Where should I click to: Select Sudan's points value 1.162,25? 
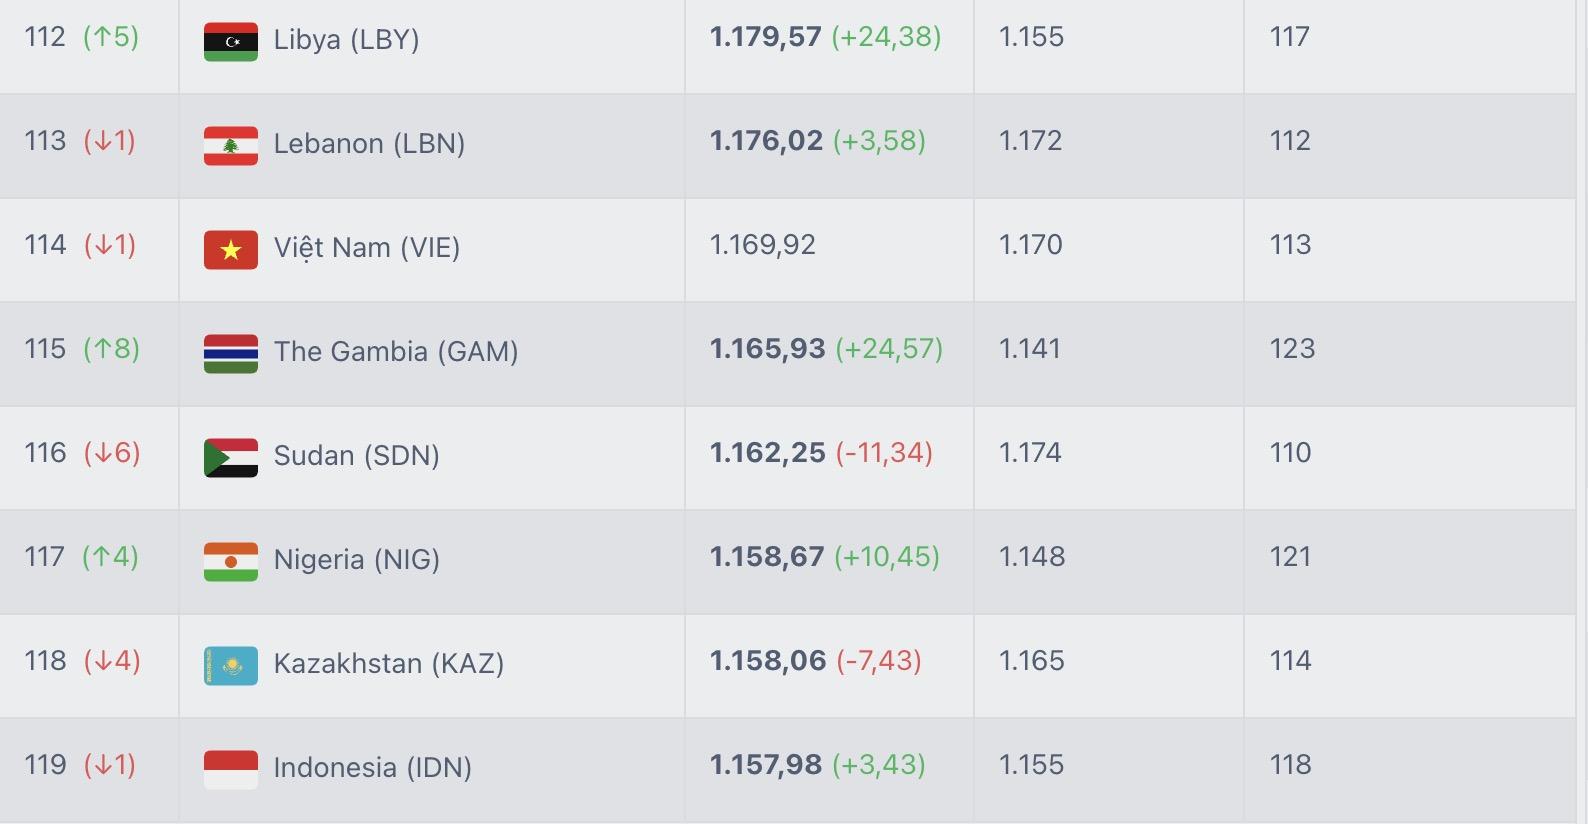[x=768, y=453]
